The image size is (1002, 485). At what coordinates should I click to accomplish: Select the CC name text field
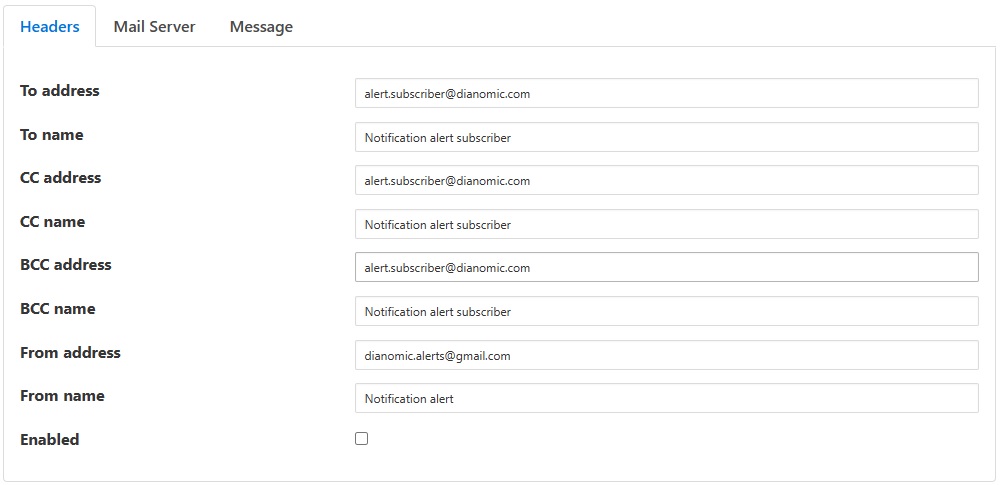(x=666, y=224)
